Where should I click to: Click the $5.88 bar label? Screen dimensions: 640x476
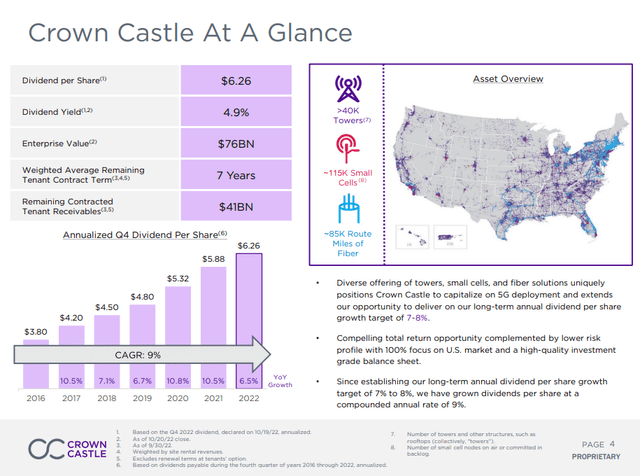pyautogui.click(x=213, y=259)
